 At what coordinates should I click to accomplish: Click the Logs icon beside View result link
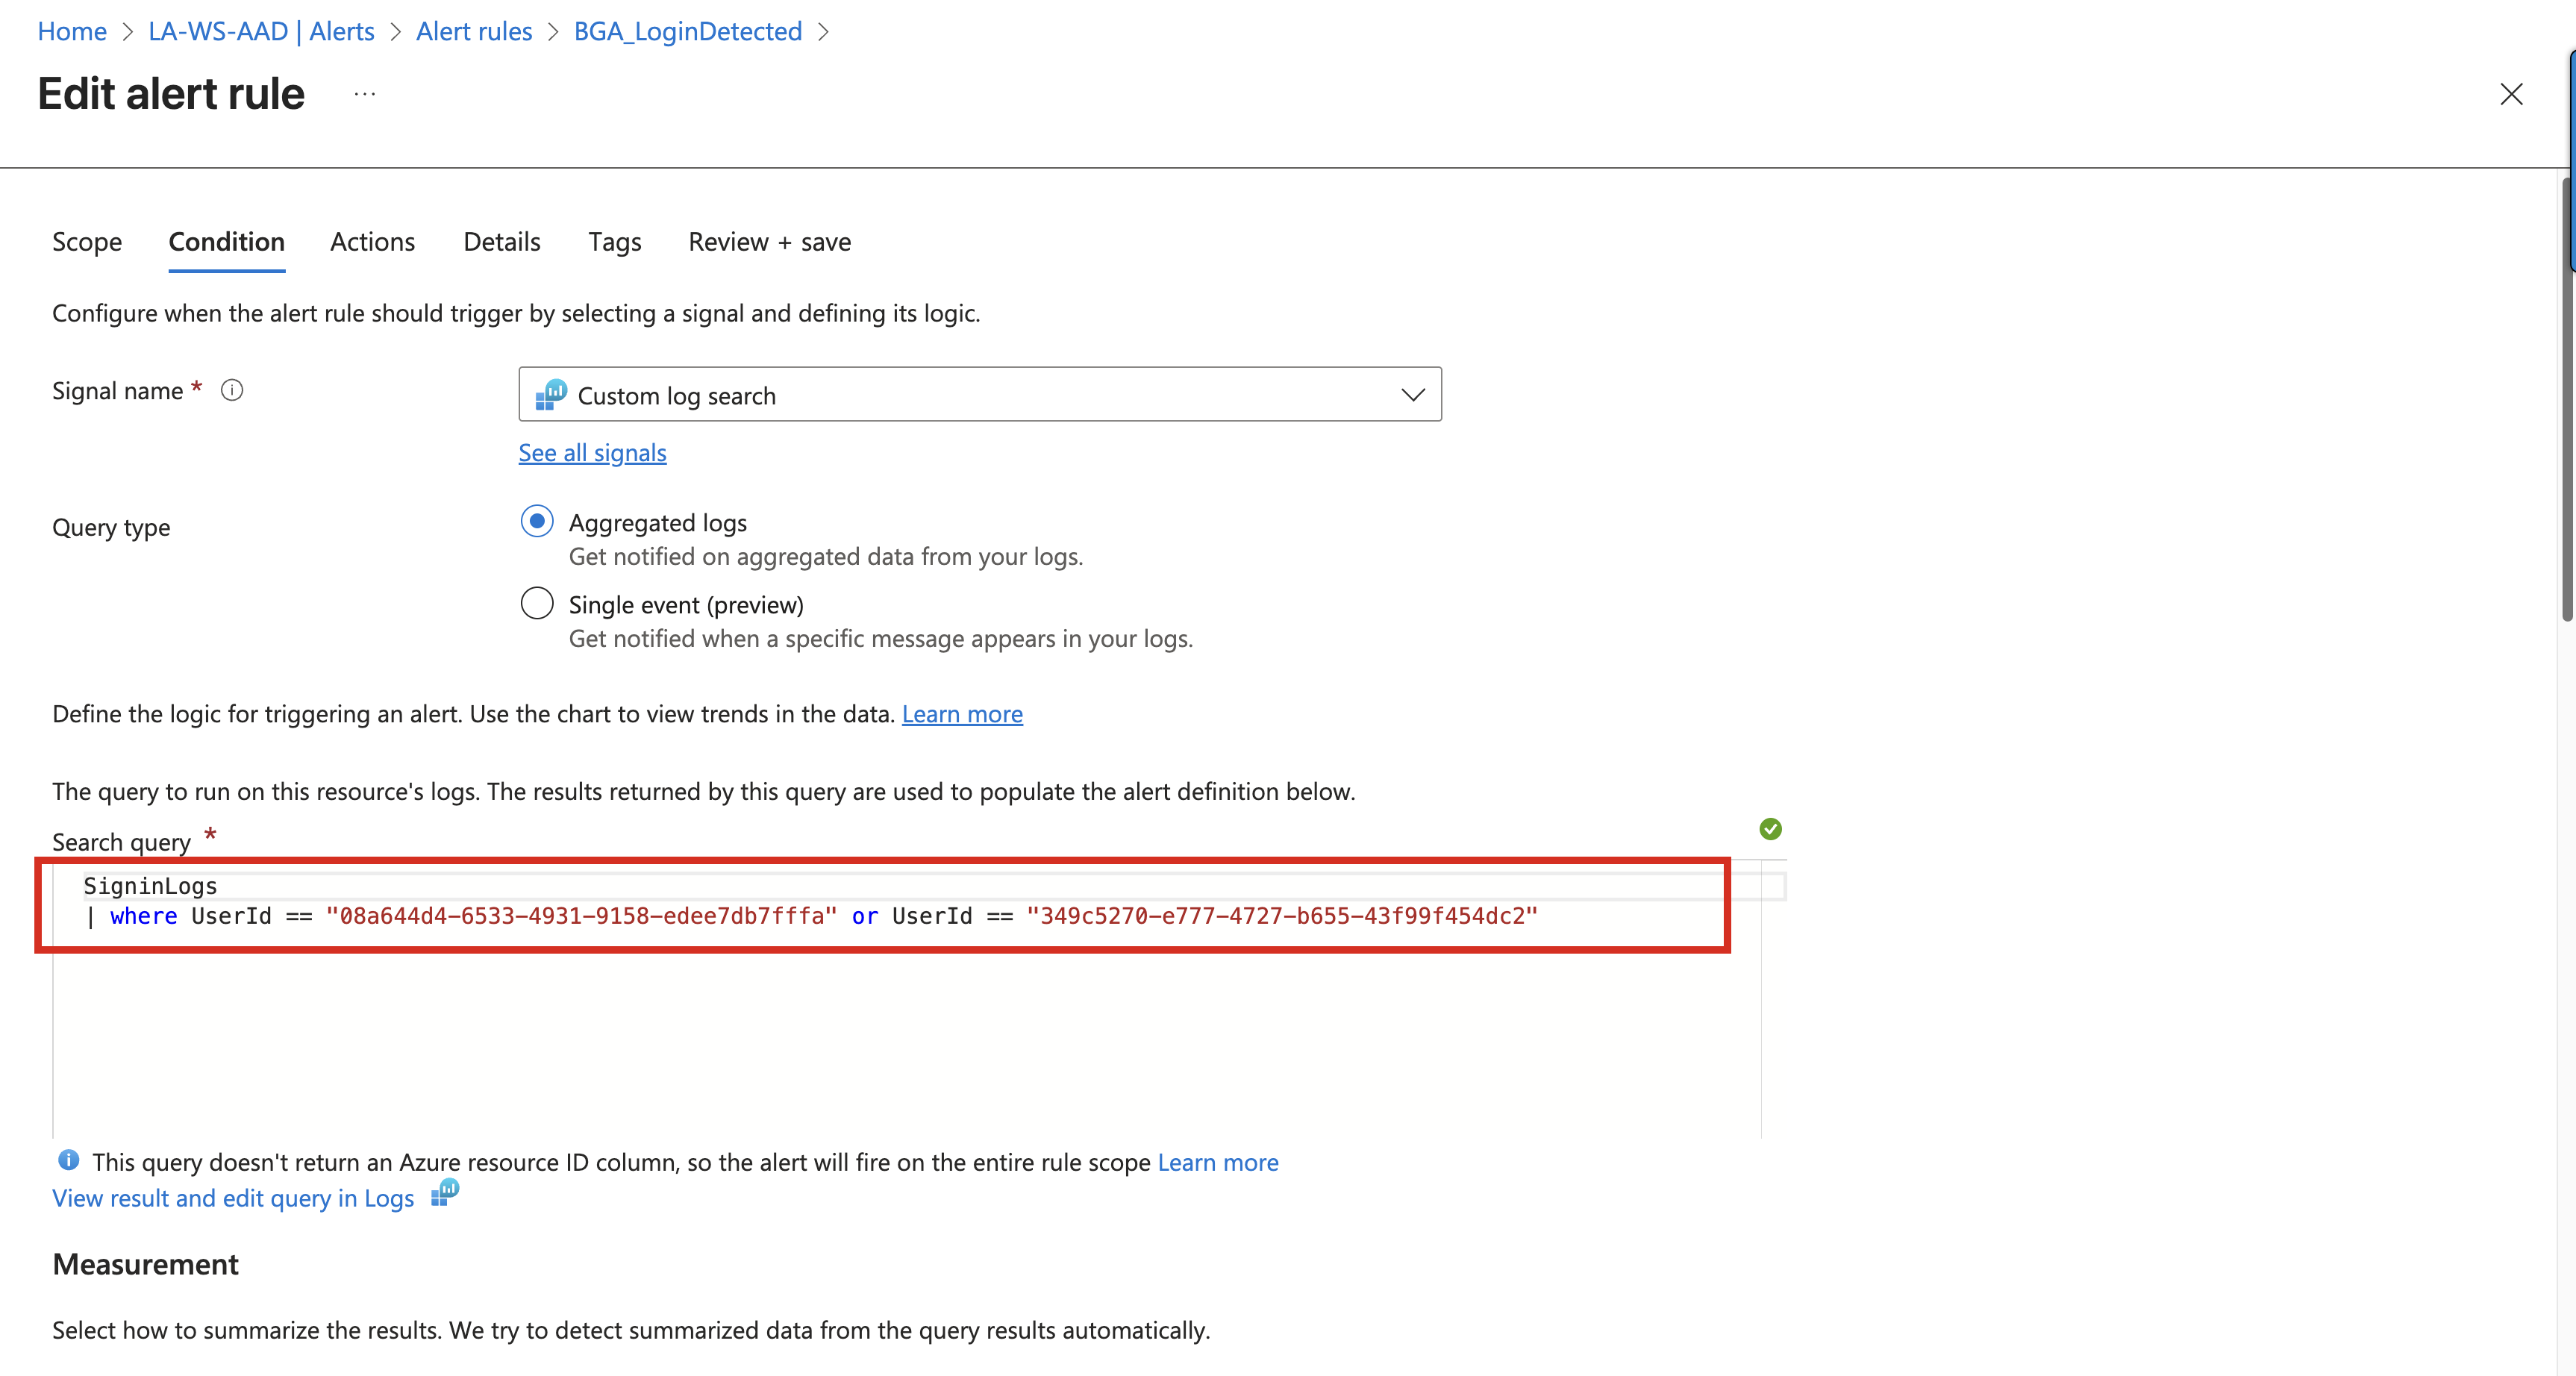(x=445, y=1192)
